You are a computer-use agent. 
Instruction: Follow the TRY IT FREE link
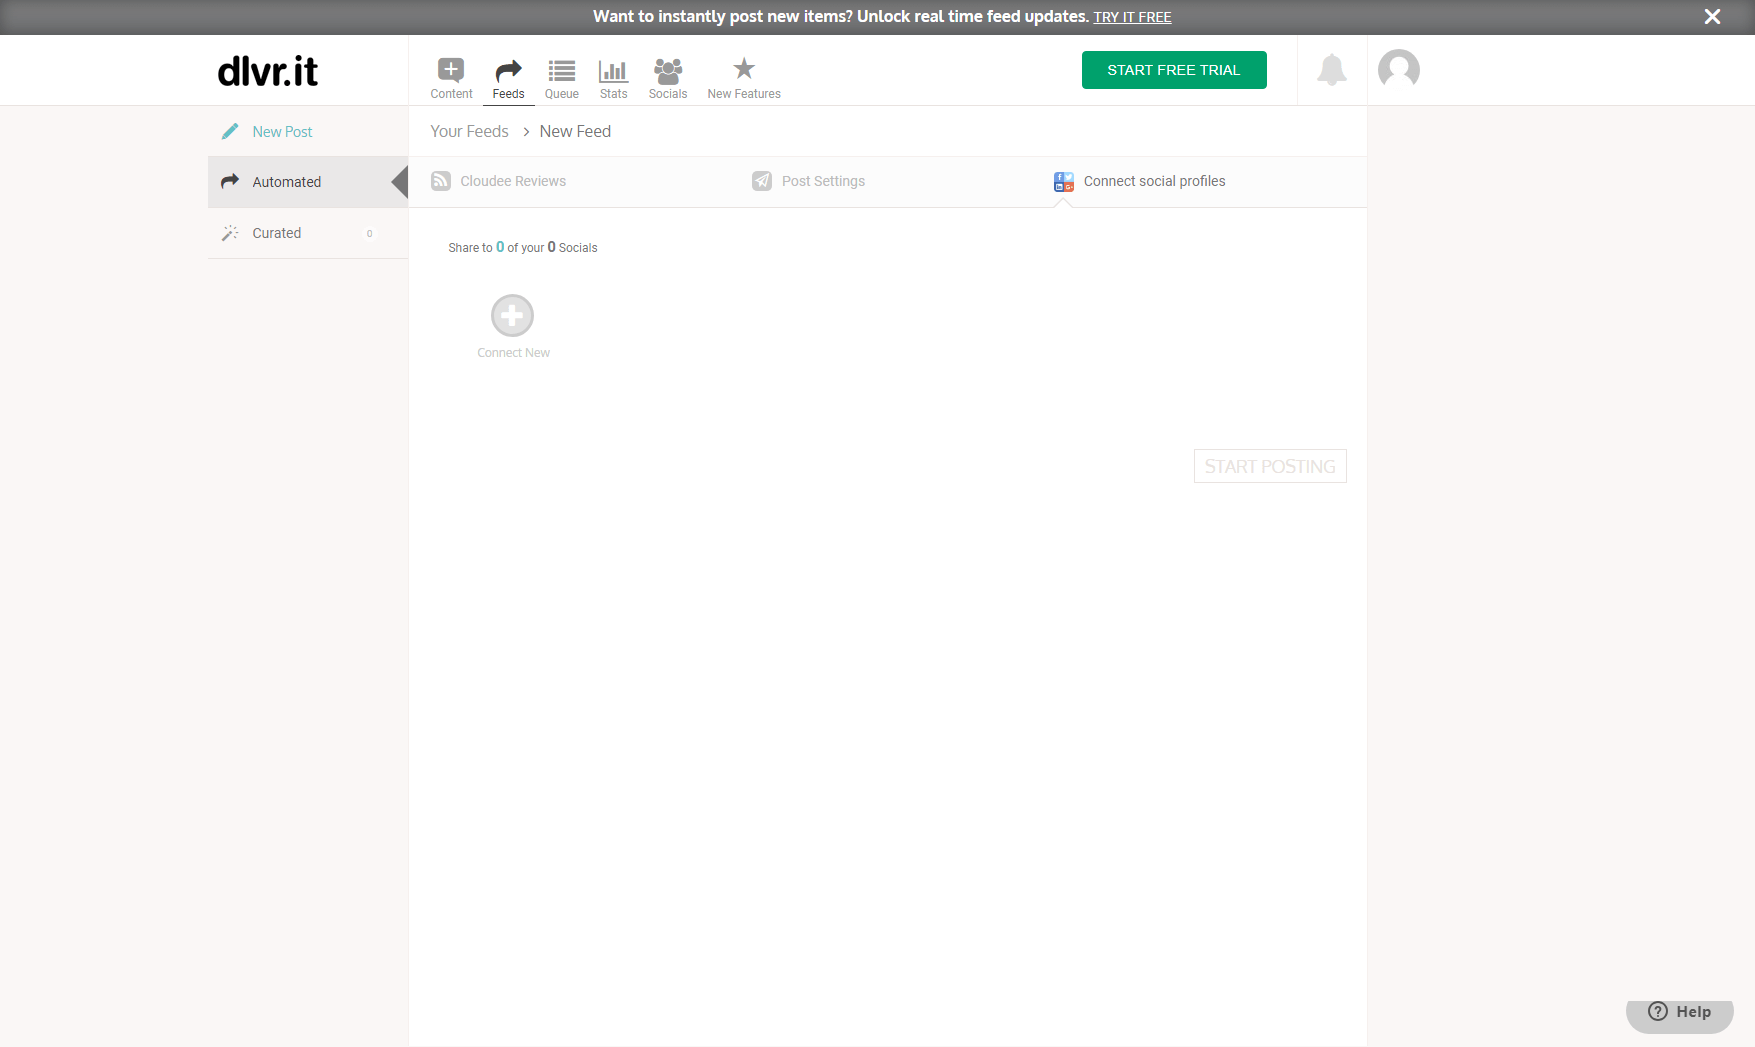coord(1132,17)
